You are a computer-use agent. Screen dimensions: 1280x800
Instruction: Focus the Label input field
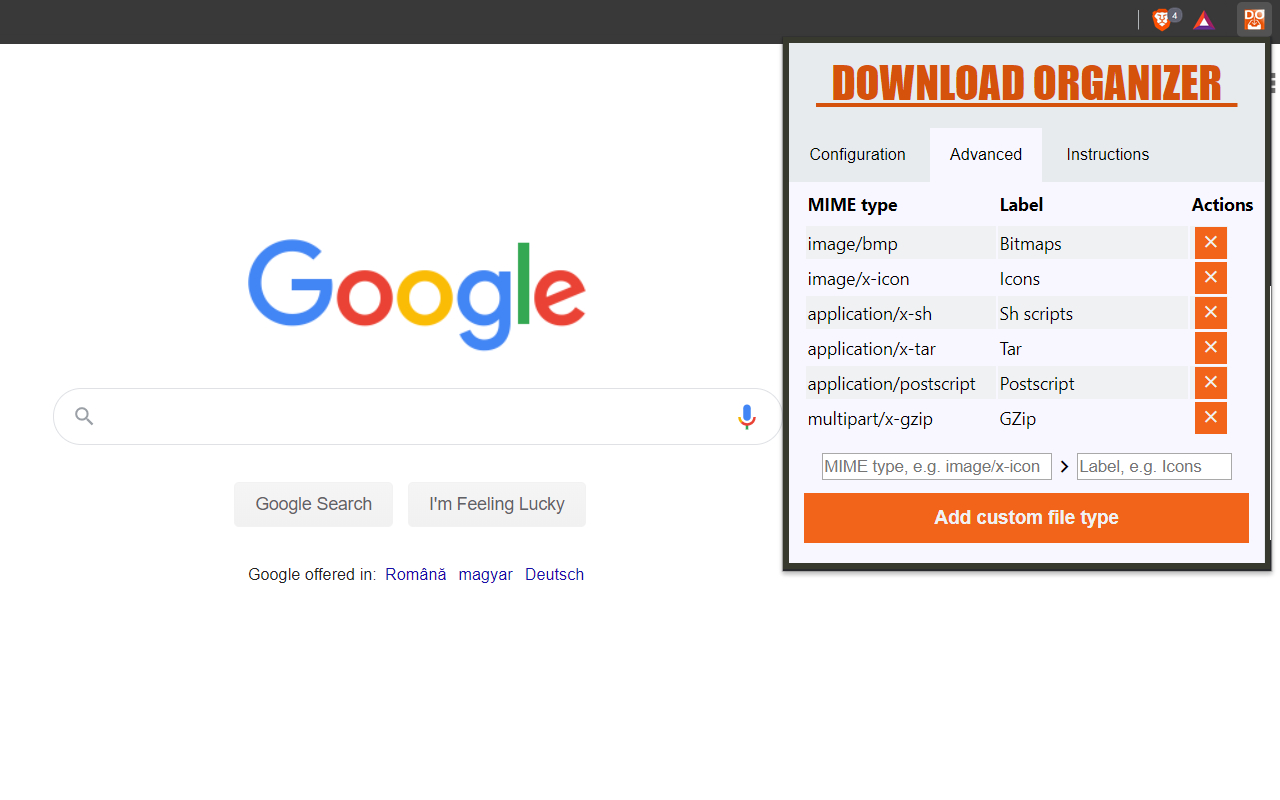pos(1154,467)
